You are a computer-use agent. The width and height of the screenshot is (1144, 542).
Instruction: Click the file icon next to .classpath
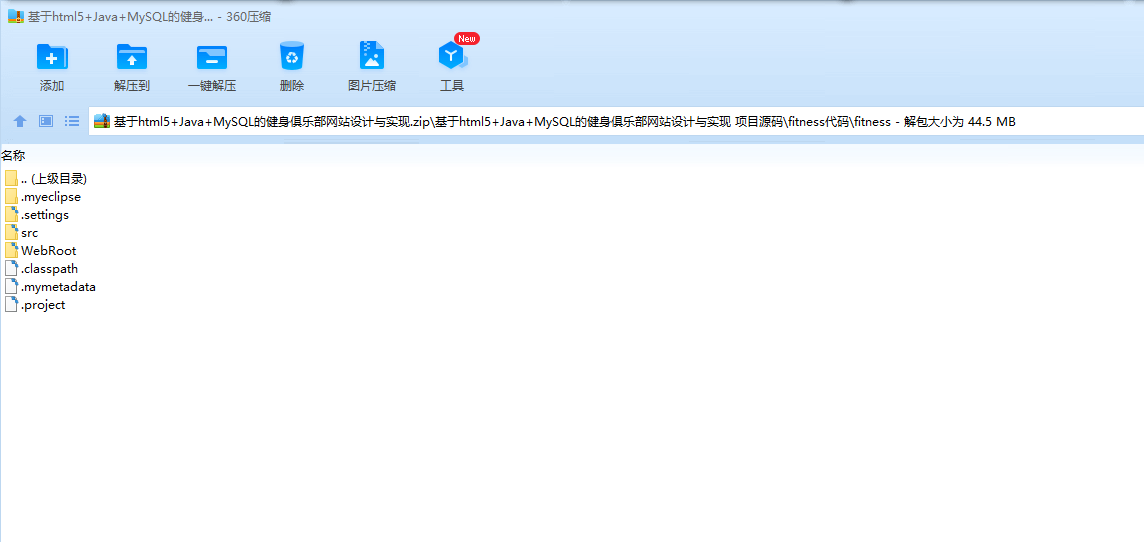[11, 268]
